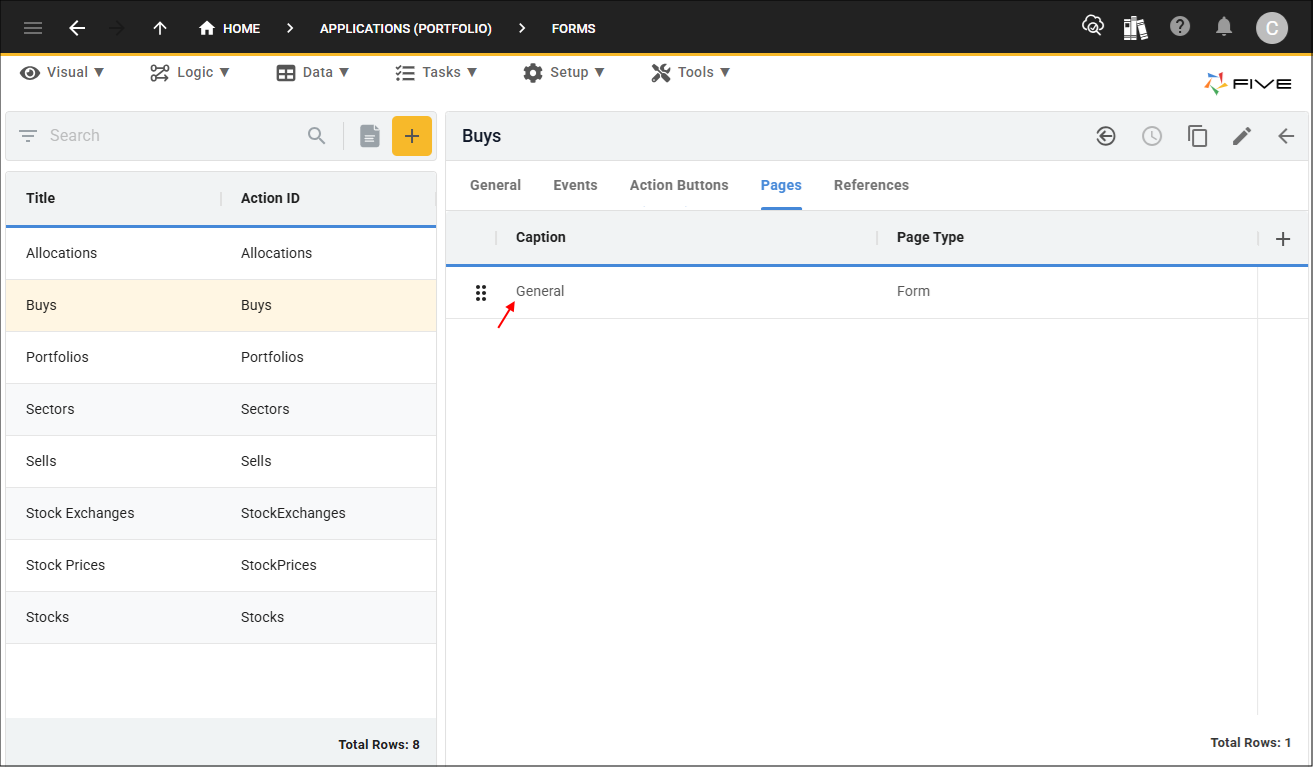Expand the Tasks menu

point(436,72)
